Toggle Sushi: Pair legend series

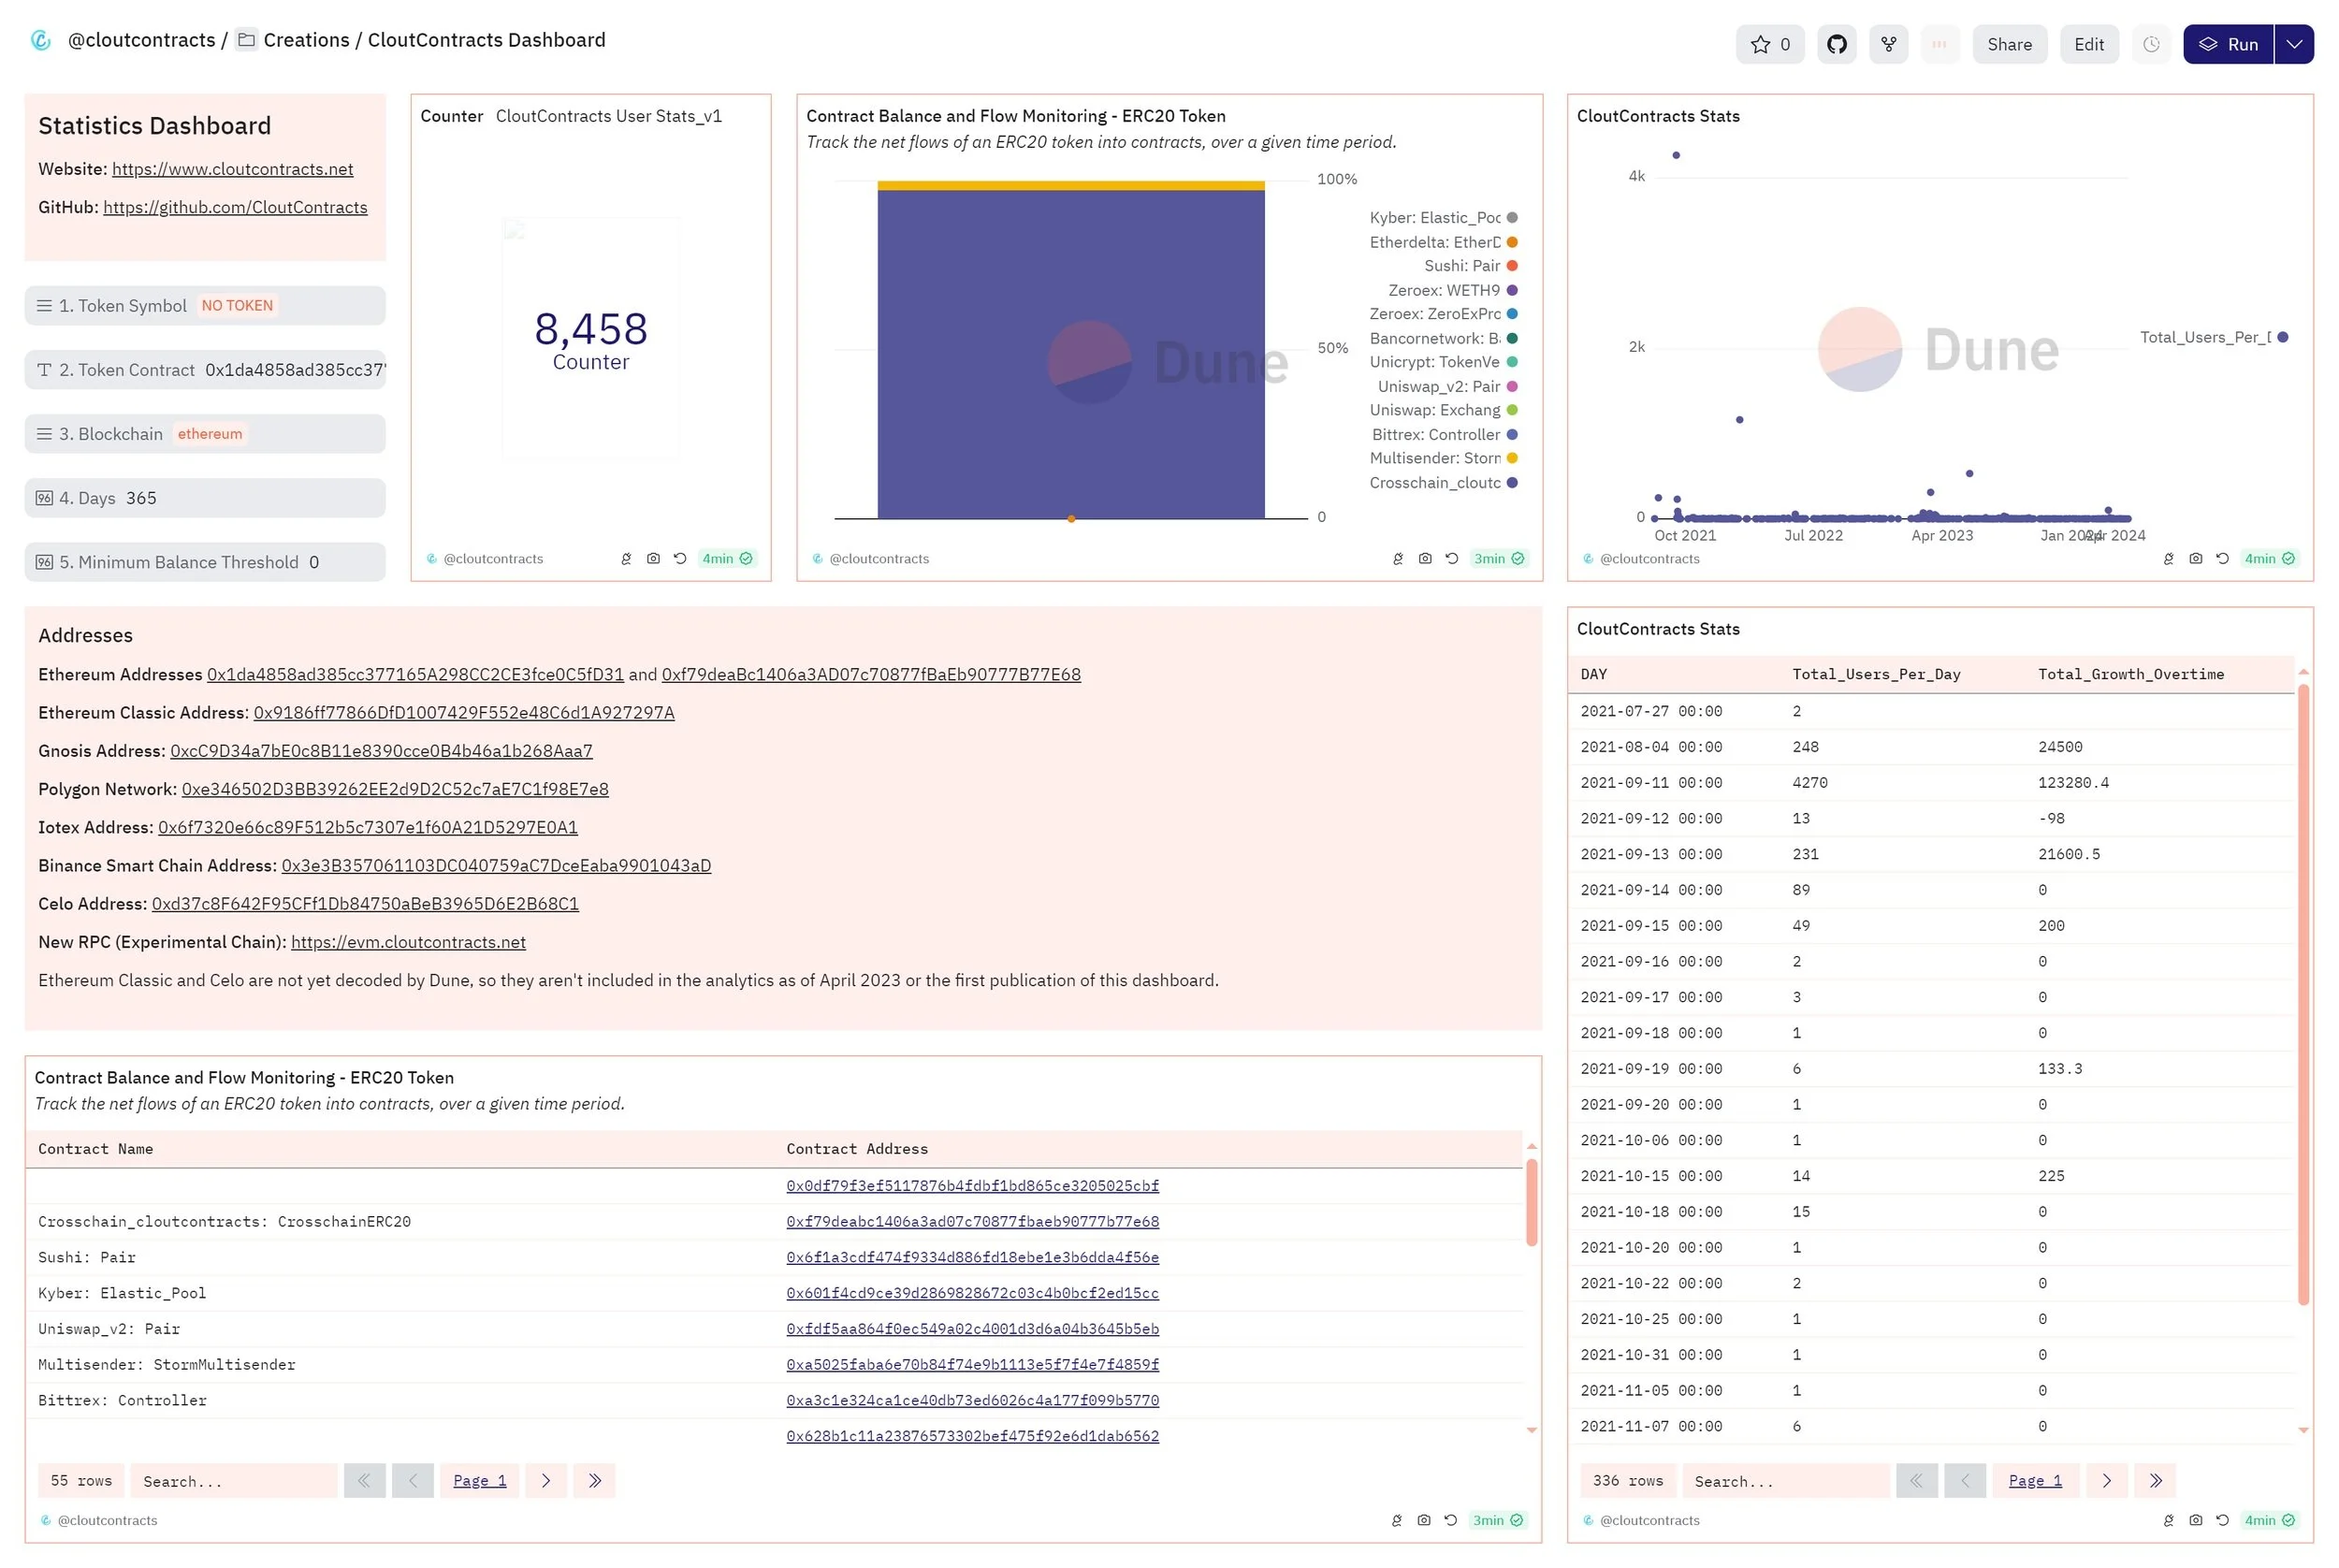(1462, 266)
